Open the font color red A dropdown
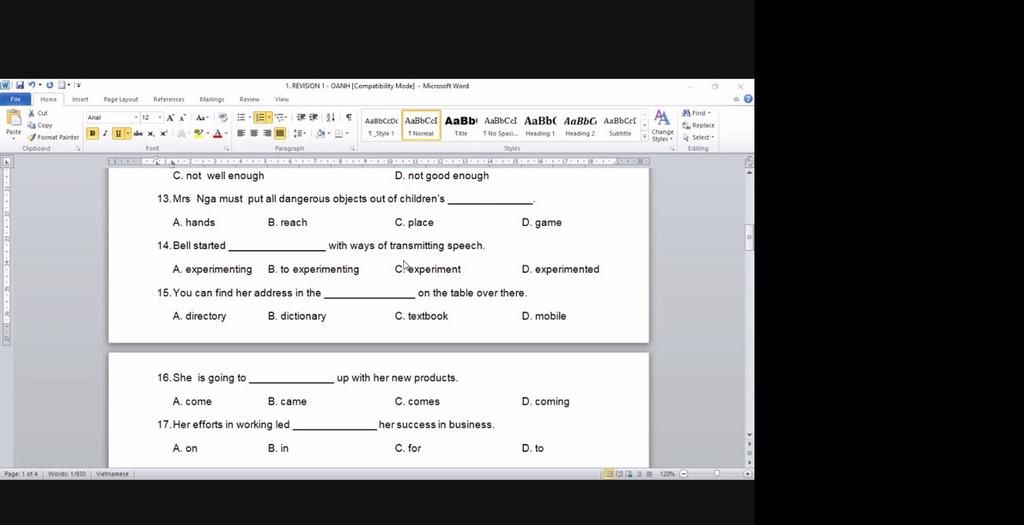The image size is (1024, 525). point(226,133)
